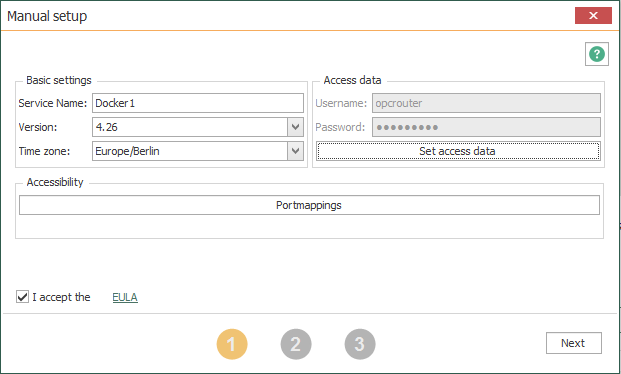Open help via green question mark icon
The image size is (621, 374).
click(x=596, y=54)
